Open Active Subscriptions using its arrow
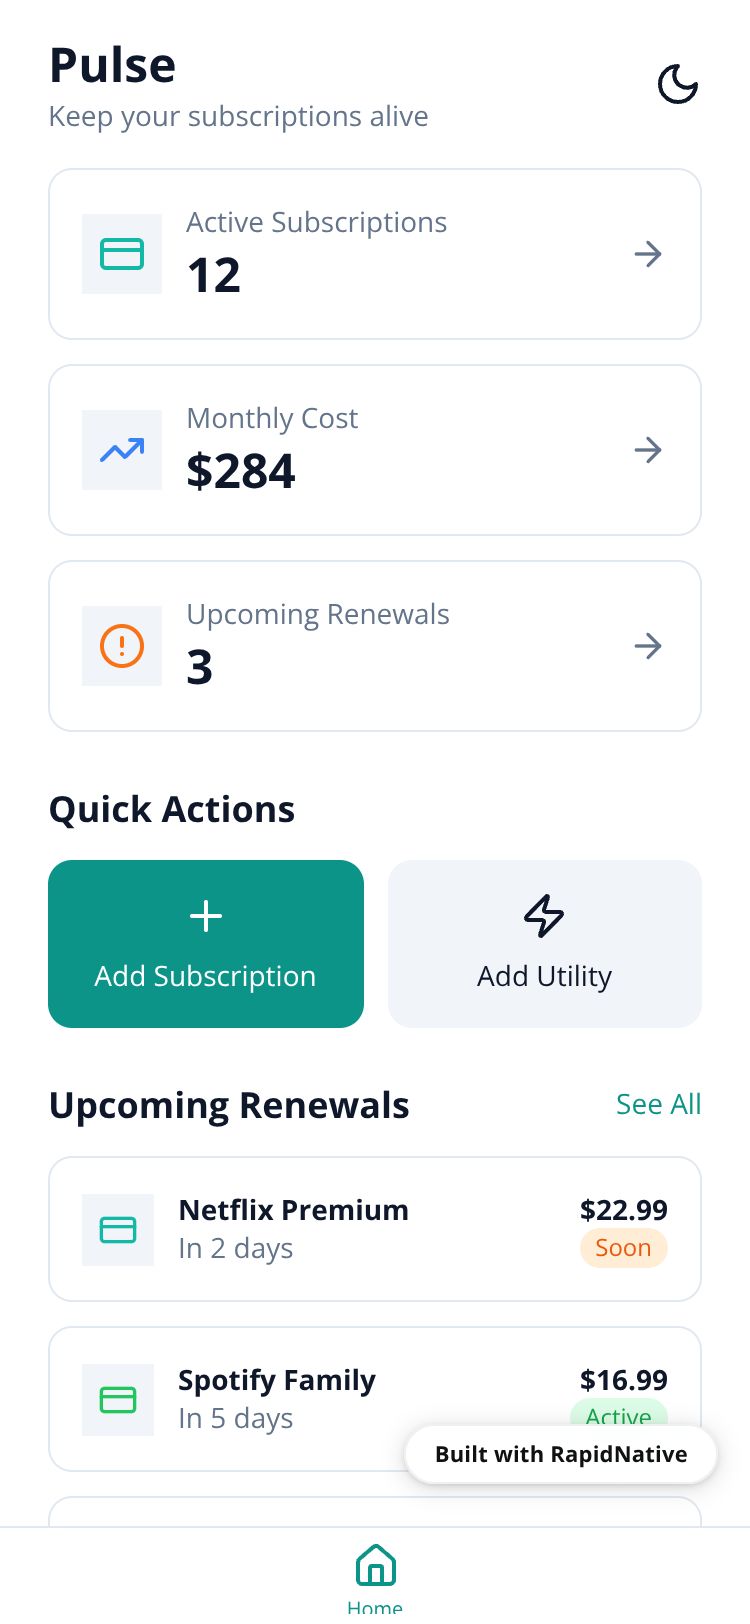Screen dimensions: 750x1624 click(x=648, y=254)
